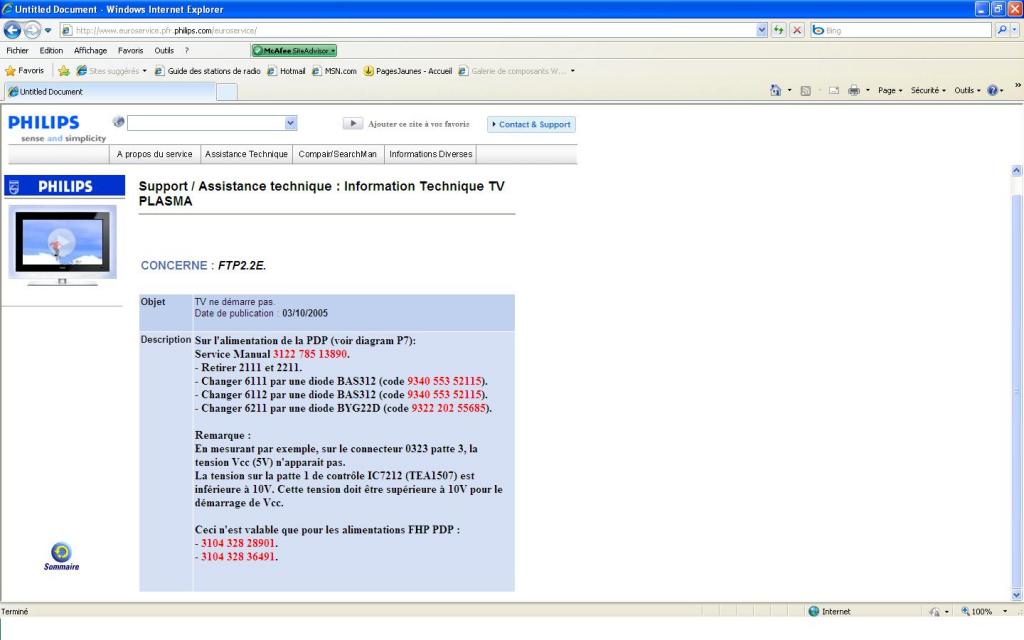Click the page scrollbar down arrow
The width and height of the screenshot is (1024, 640).
click(x=1016, y=595)
